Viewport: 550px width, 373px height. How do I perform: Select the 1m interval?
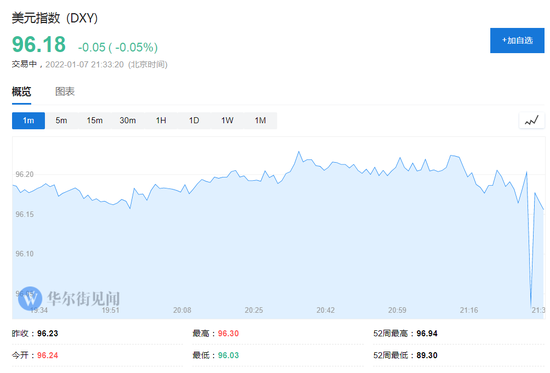click(28, 121)
